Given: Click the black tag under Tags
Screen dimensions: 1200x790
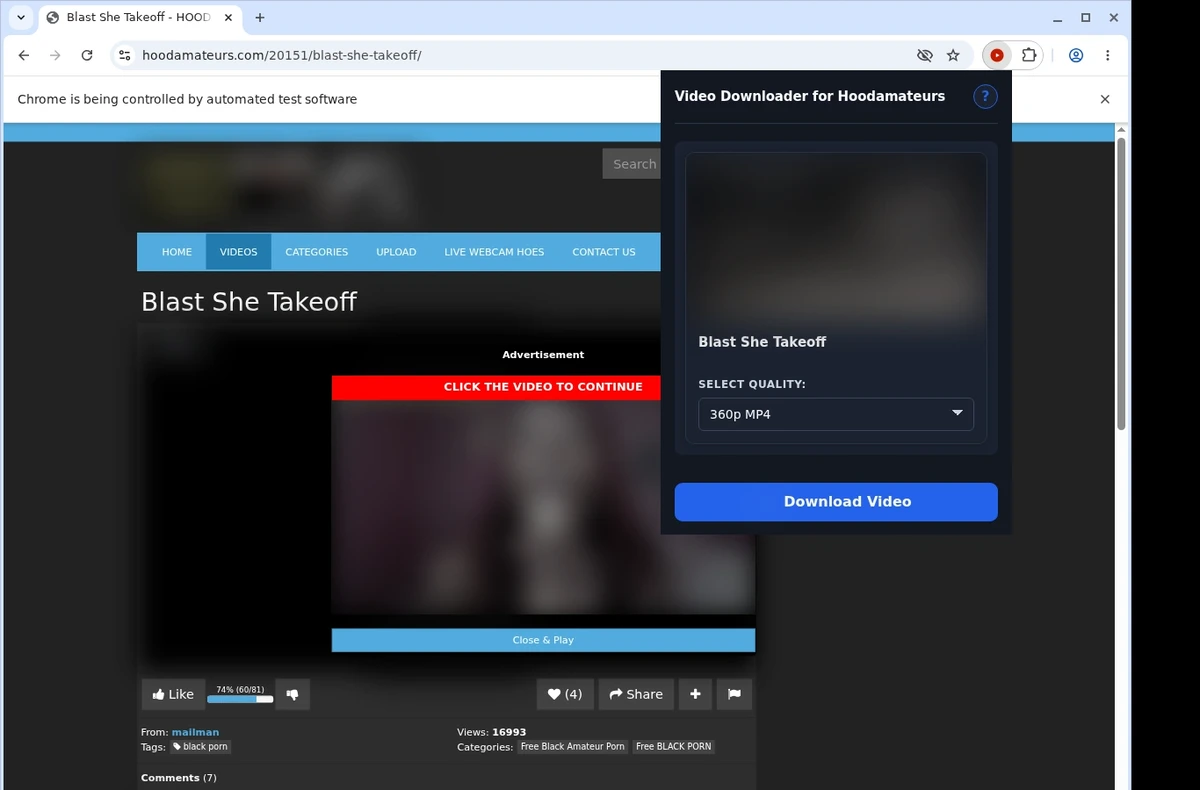Looking at the screenshot, I should (200, 747).
